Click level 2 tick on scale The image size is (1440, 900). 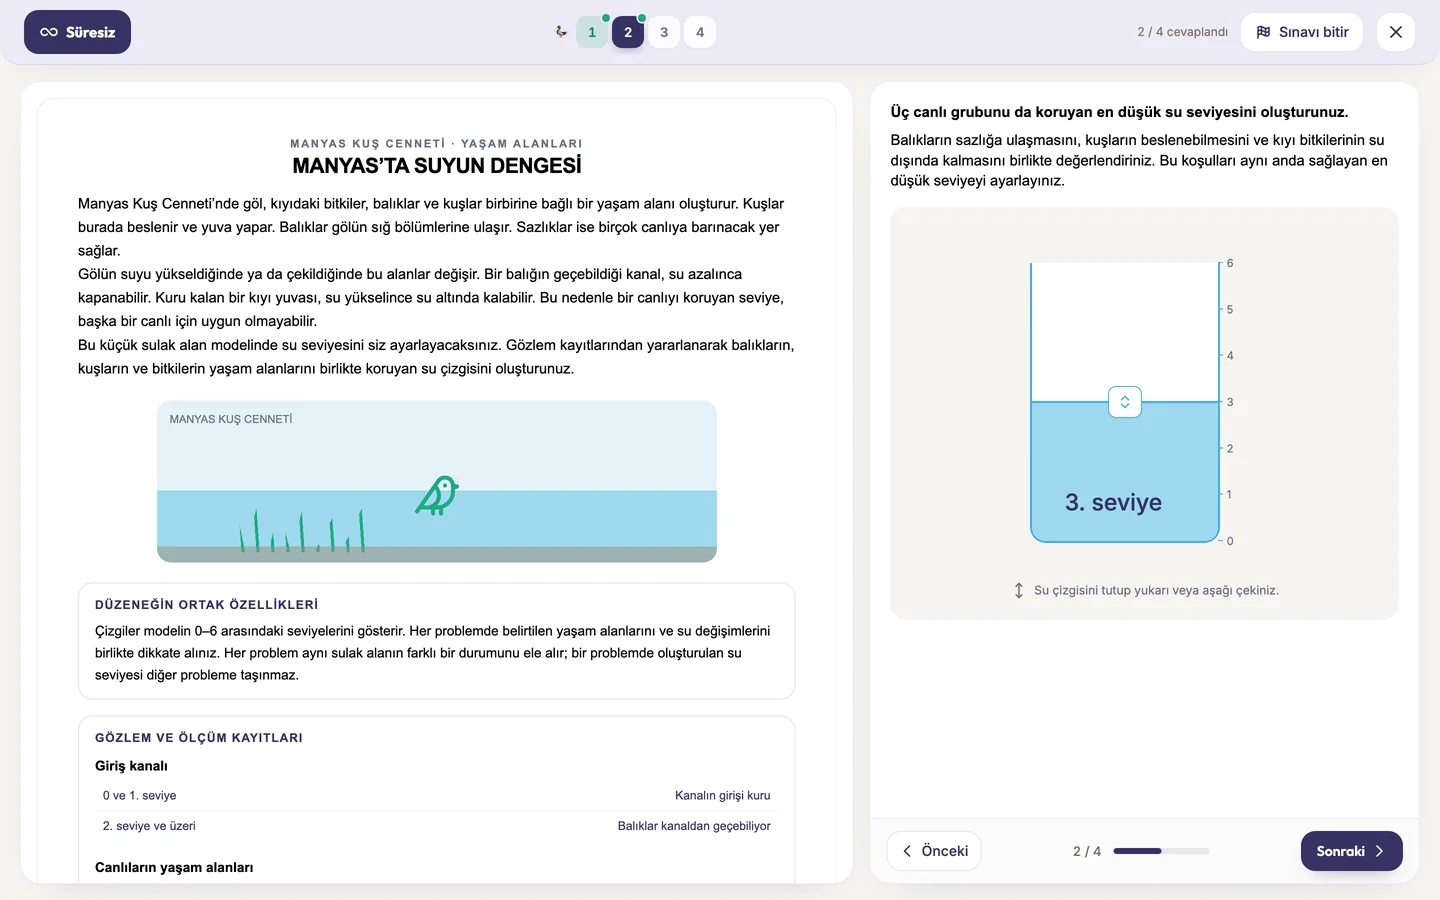point(1228,449)
